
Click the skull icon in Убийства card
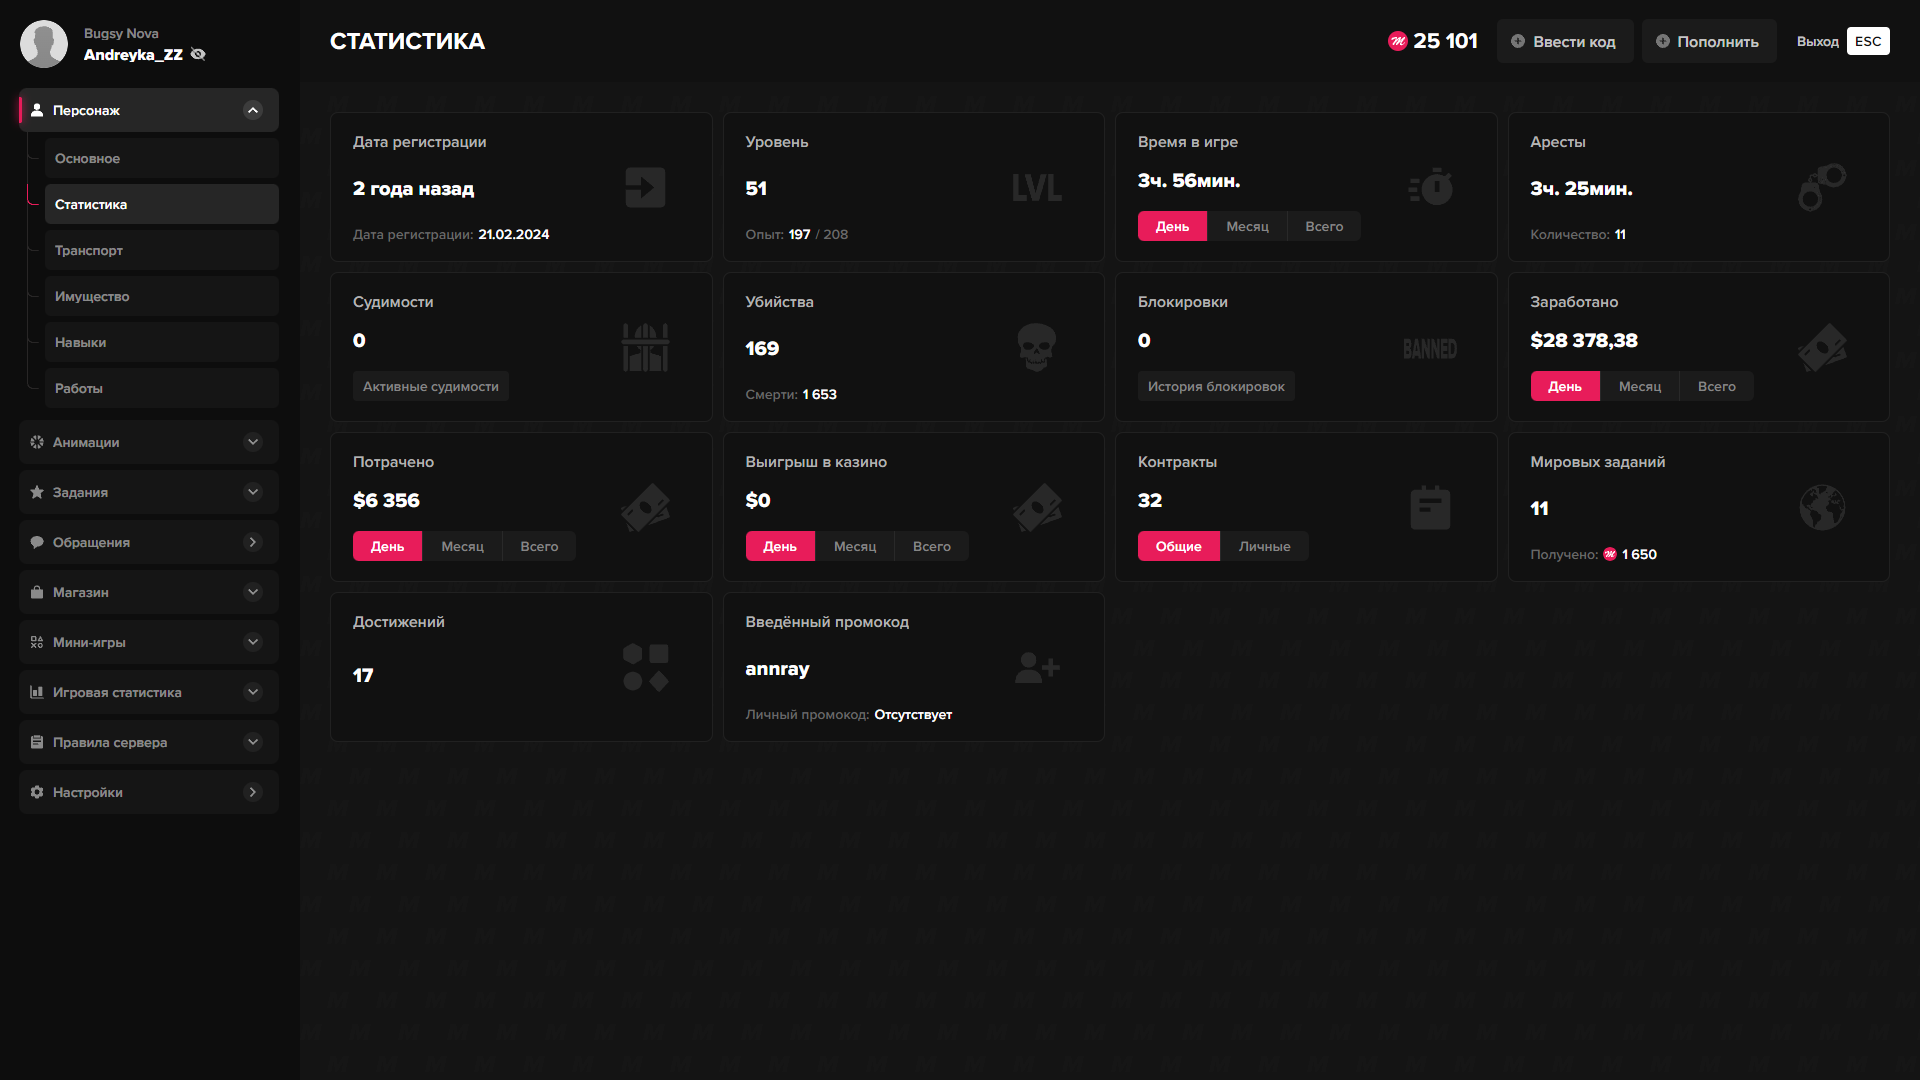coord(1037,347)
